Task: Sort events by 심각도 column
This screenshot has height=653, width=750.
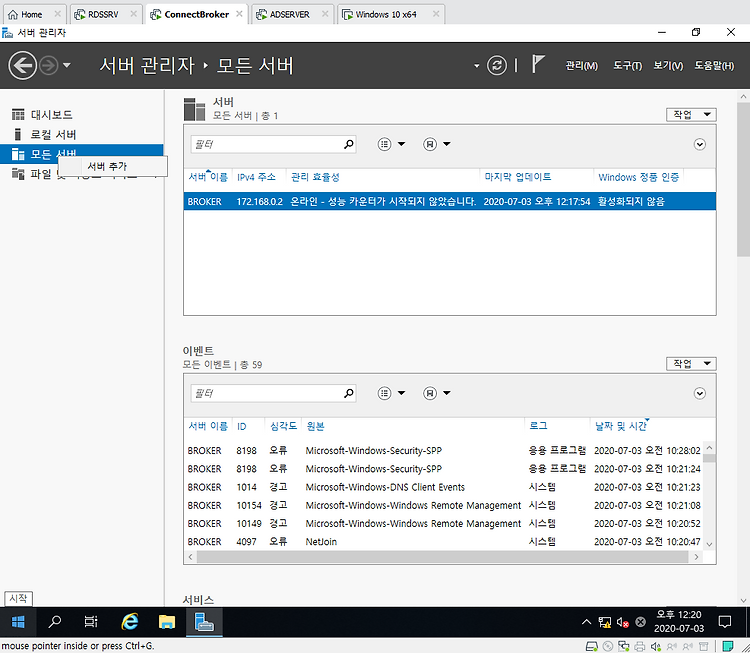Action: point(283,426)
